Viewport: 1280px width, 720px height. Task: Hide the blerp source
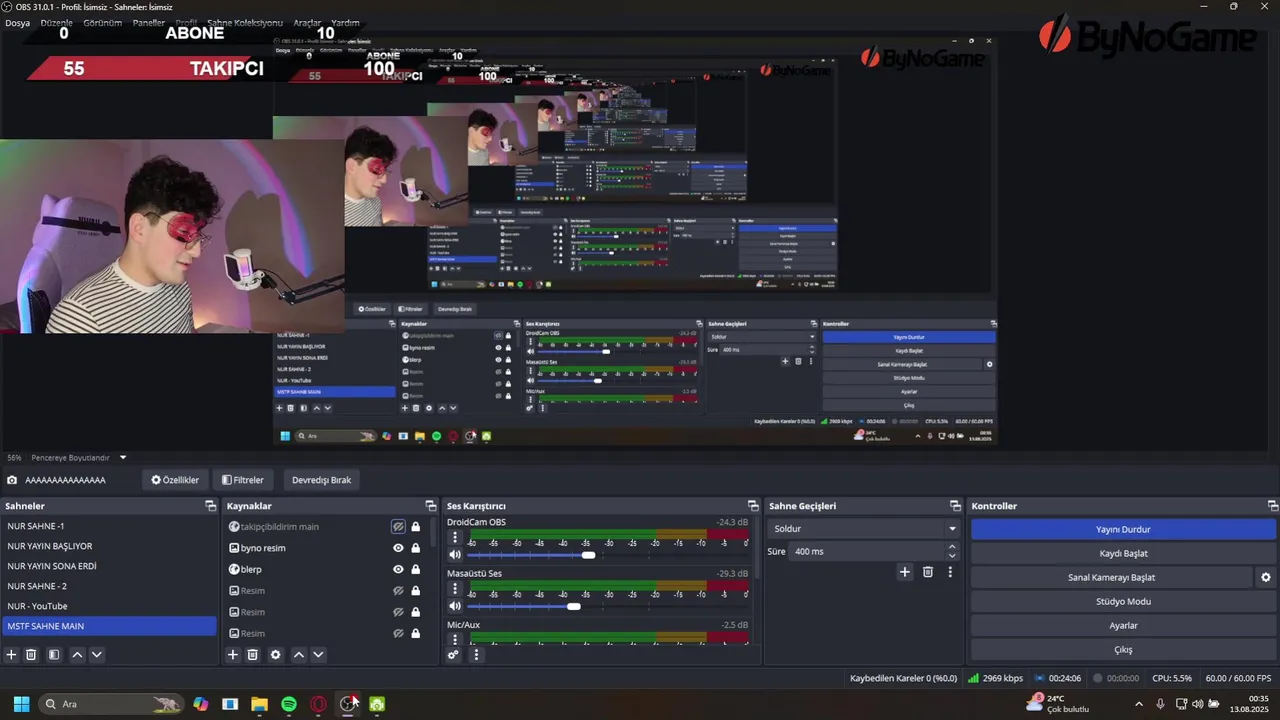398,569
